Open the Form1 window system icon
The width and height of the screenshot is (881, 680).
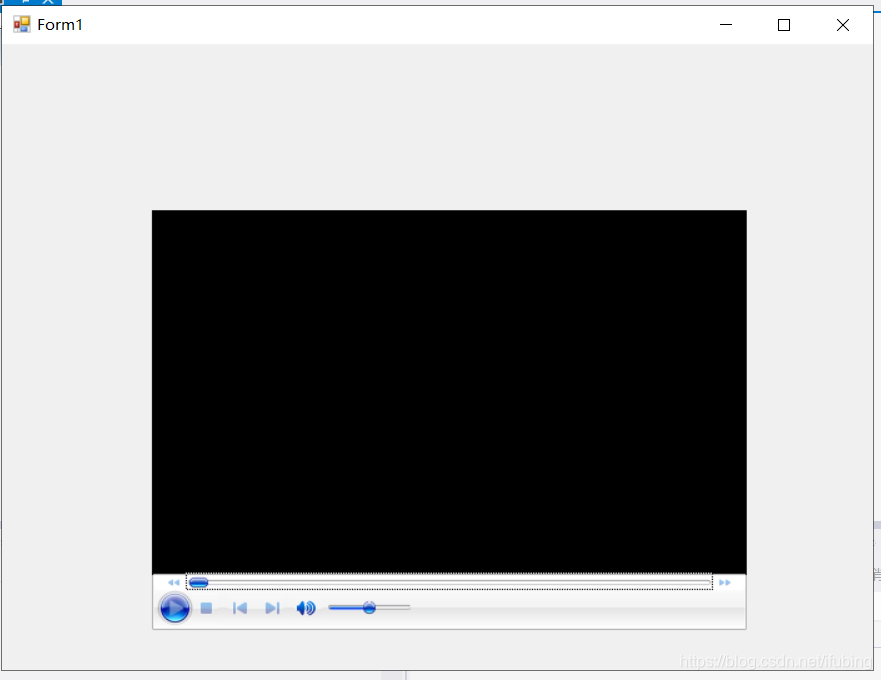(x=22, y=25)
